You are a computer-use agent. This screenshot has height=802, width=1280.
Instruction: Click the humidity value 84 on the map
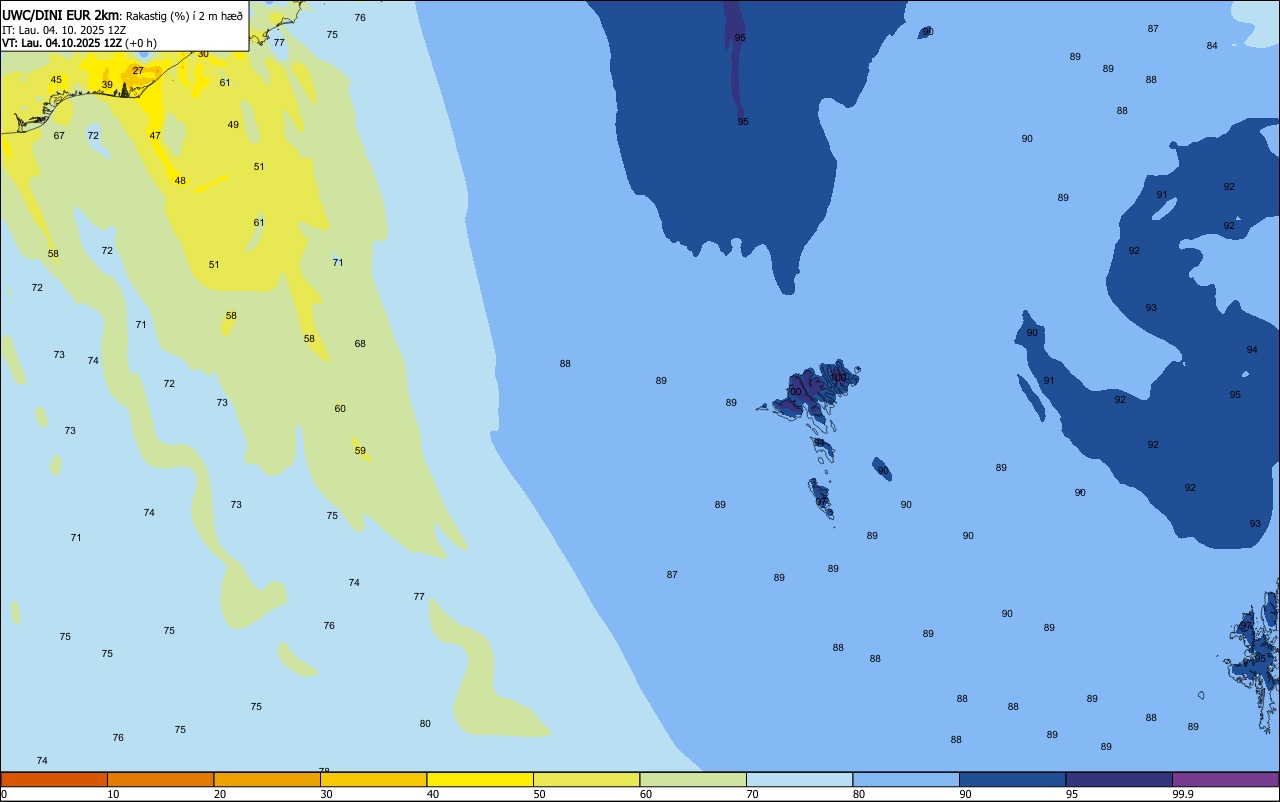pos(1212,46)
